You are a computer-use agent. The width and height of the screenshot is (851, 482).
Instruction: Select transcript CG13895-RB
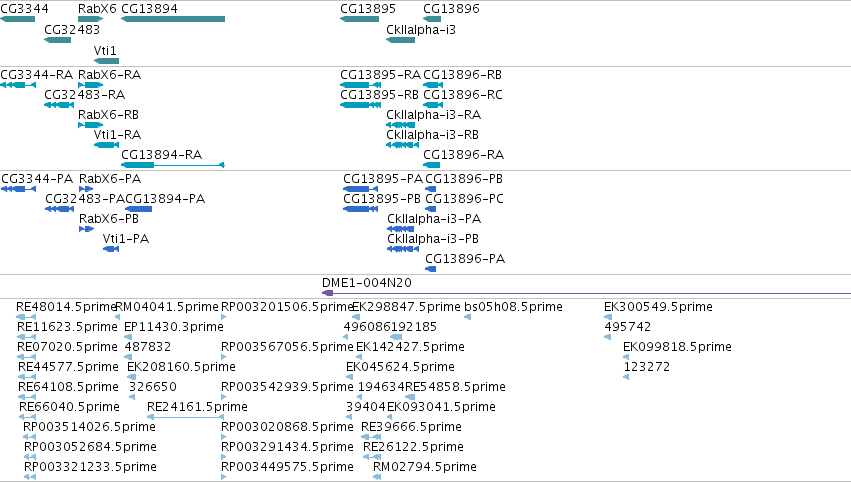(379, 94)
